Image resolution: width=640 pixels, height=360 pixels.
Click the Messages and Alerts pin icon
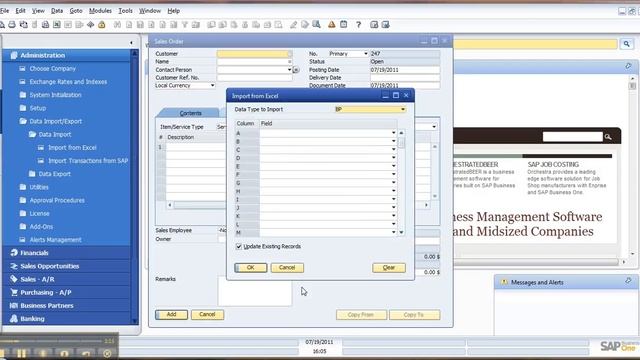[x=628, y=281]
